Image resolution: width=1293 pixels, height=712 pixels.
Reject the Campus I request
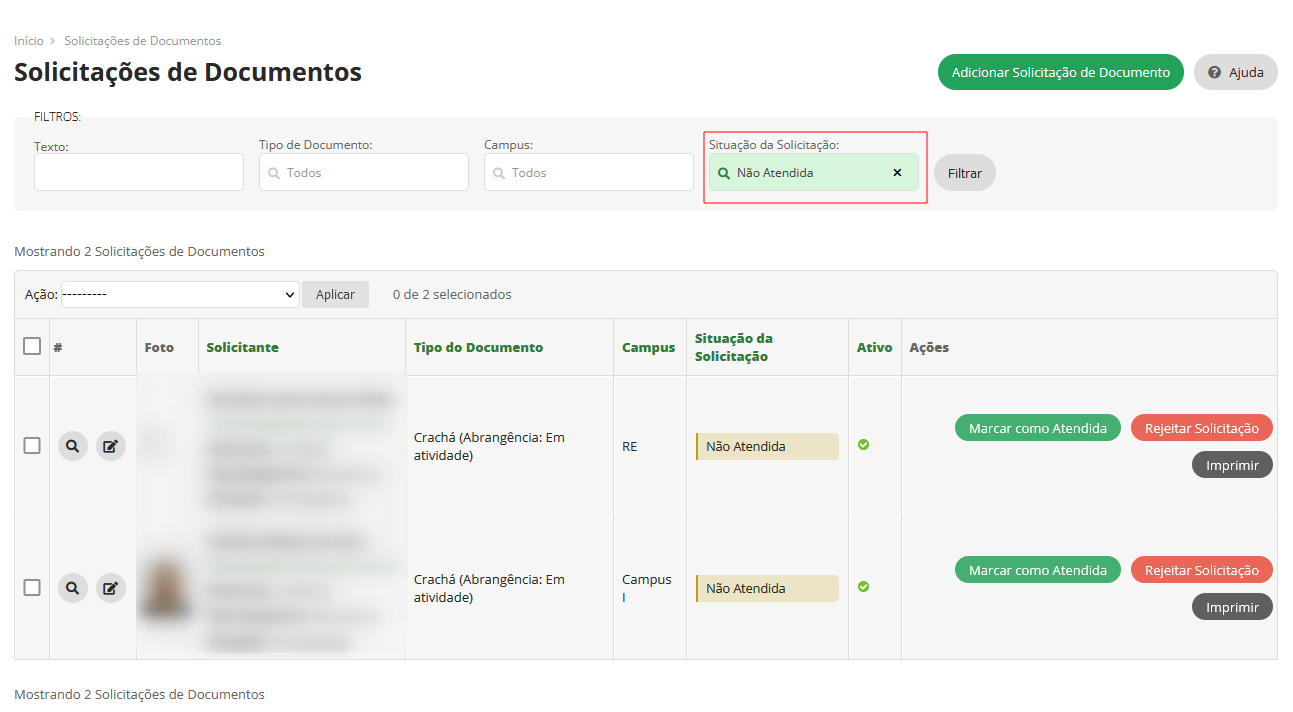coord(1202,570)
